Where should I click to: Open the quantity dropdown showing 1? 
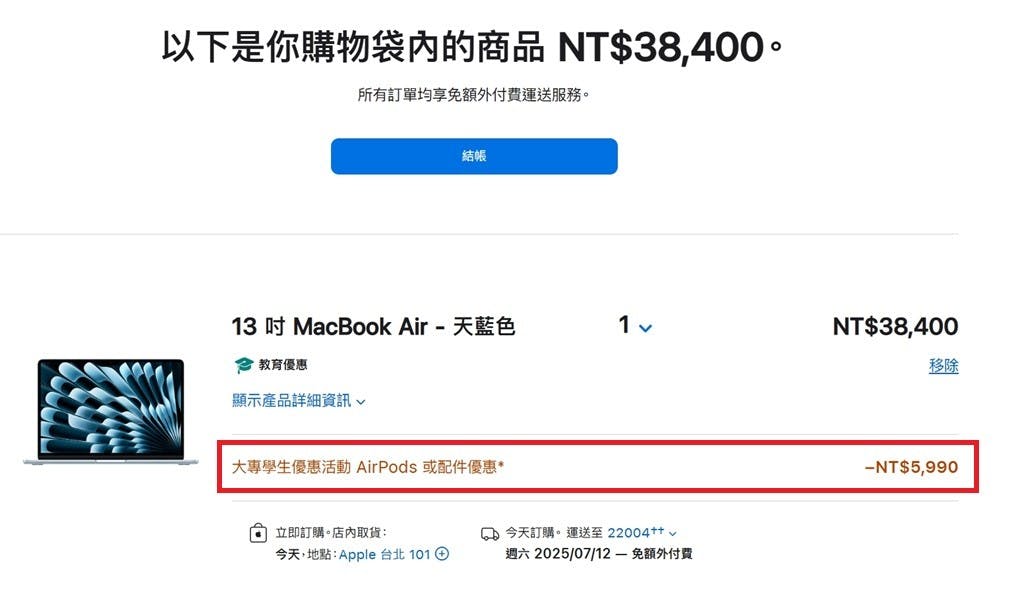coord(635,325)
